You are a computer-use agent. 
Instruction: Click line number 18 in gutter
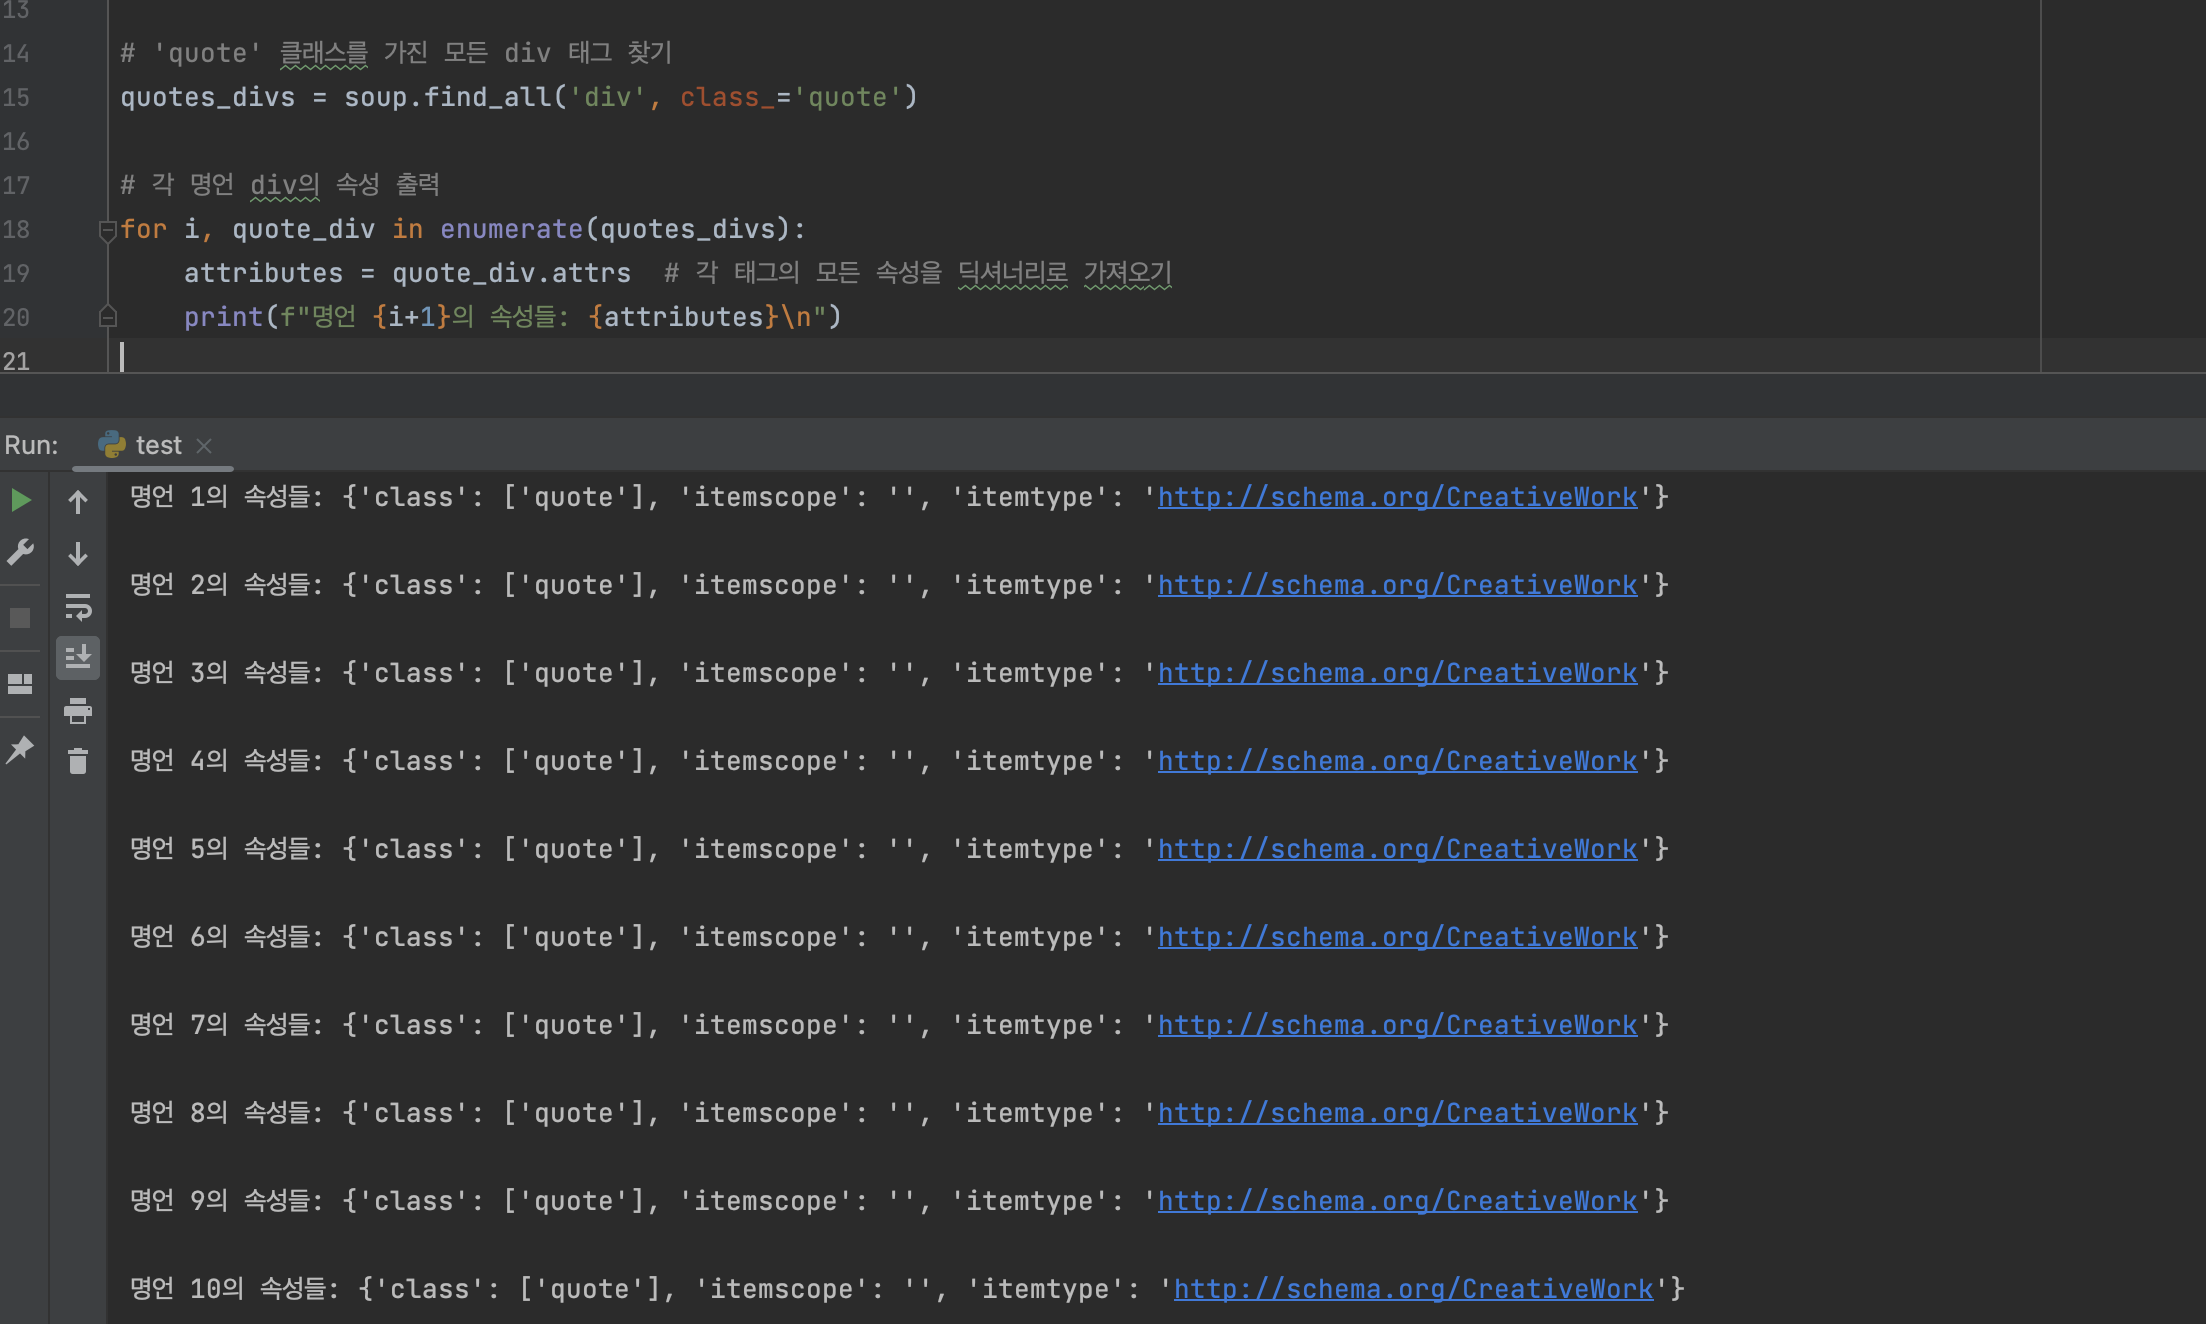tap(17, 229)
